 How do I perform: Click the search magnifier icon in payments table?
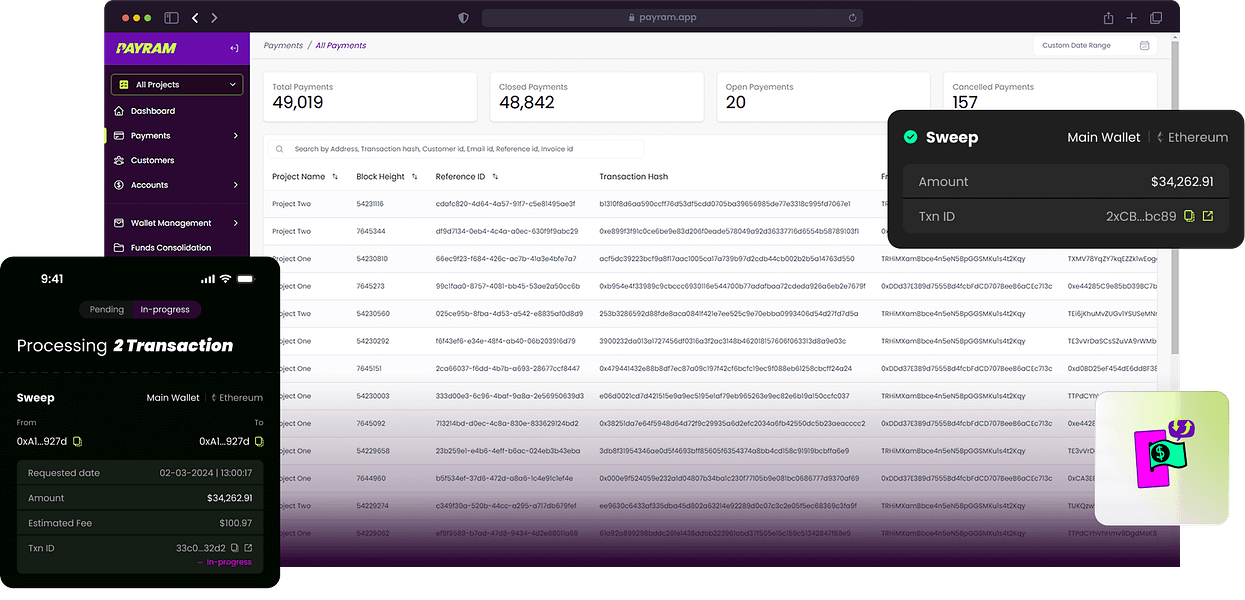point(280,149)
